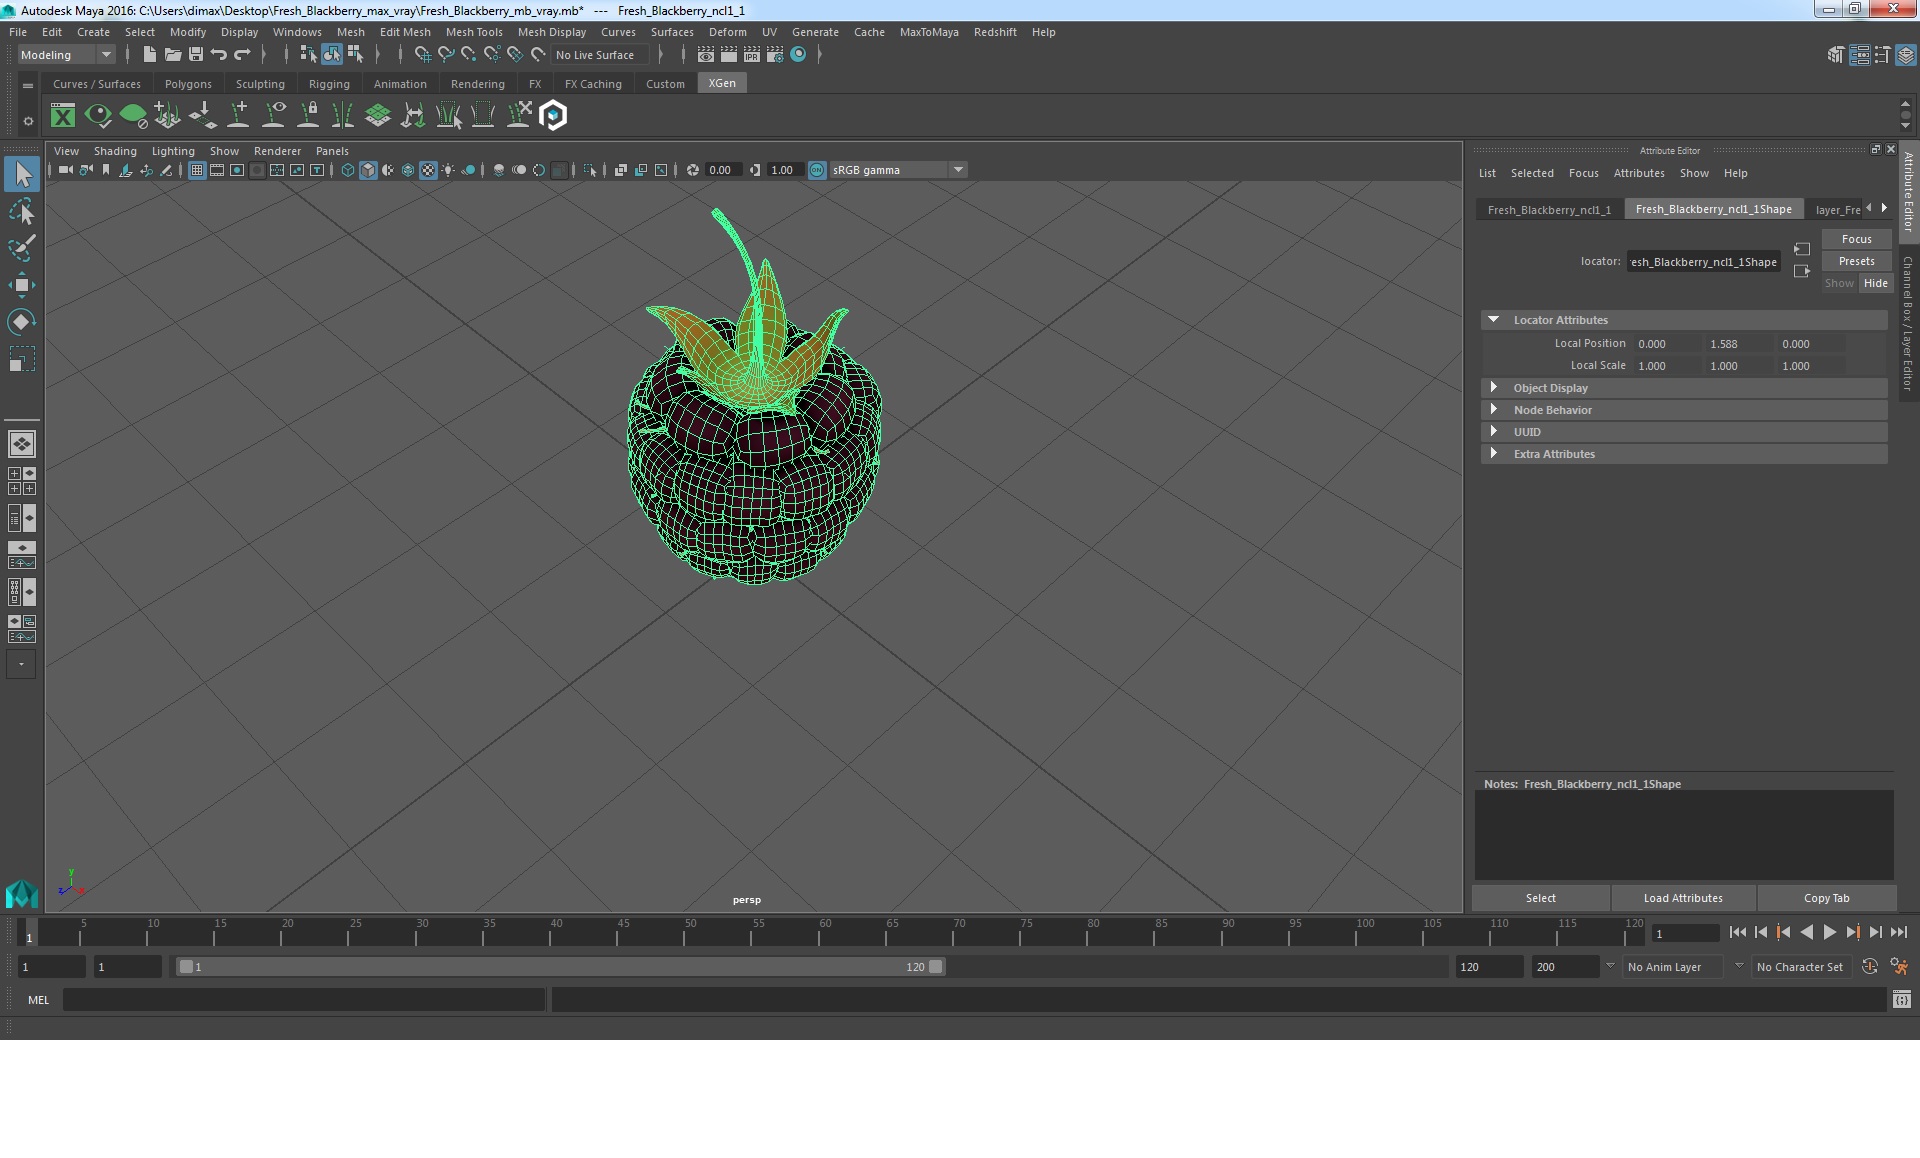Toggle select by object type mode
The height and width of the screenshot is (1158, 1920).
[x=332, y=55]
